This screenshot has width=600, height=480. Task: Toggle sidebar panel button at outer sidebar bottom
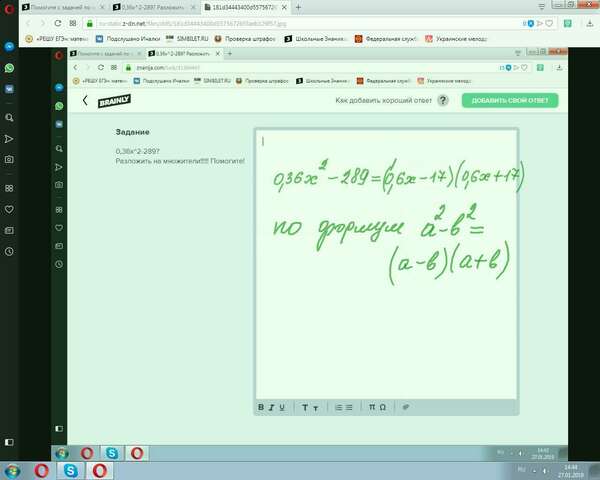(9, 442)
